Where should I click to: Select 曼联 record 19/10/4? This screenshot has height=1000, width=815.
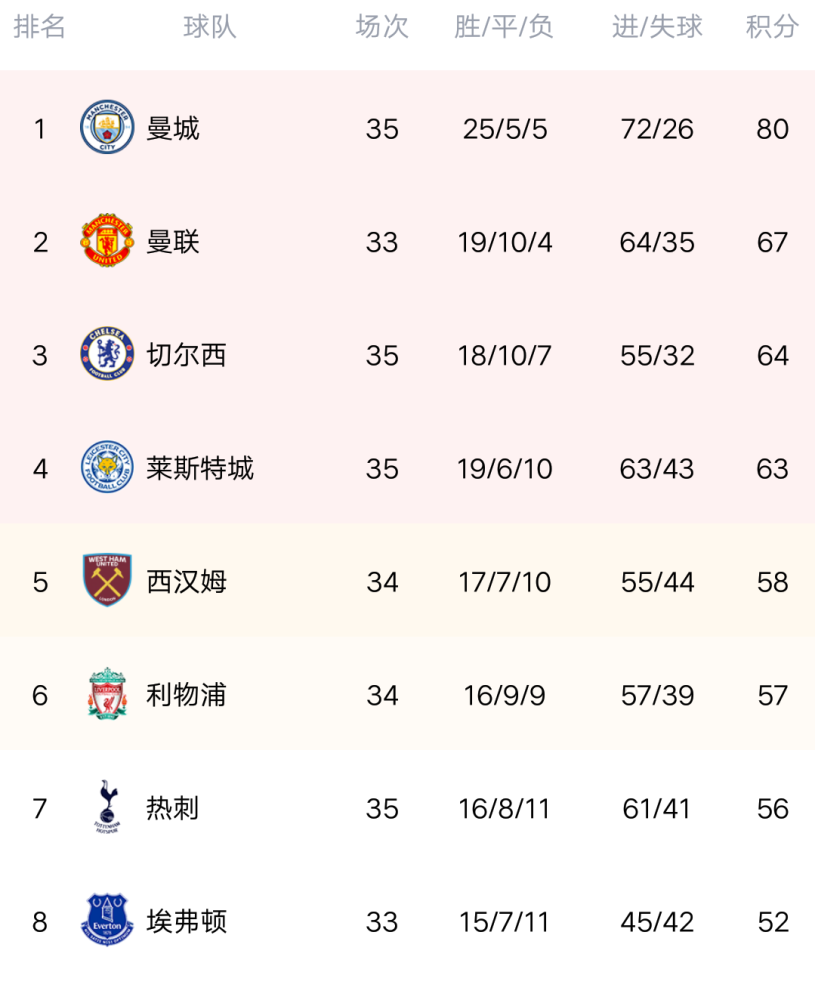coord(504,242)
